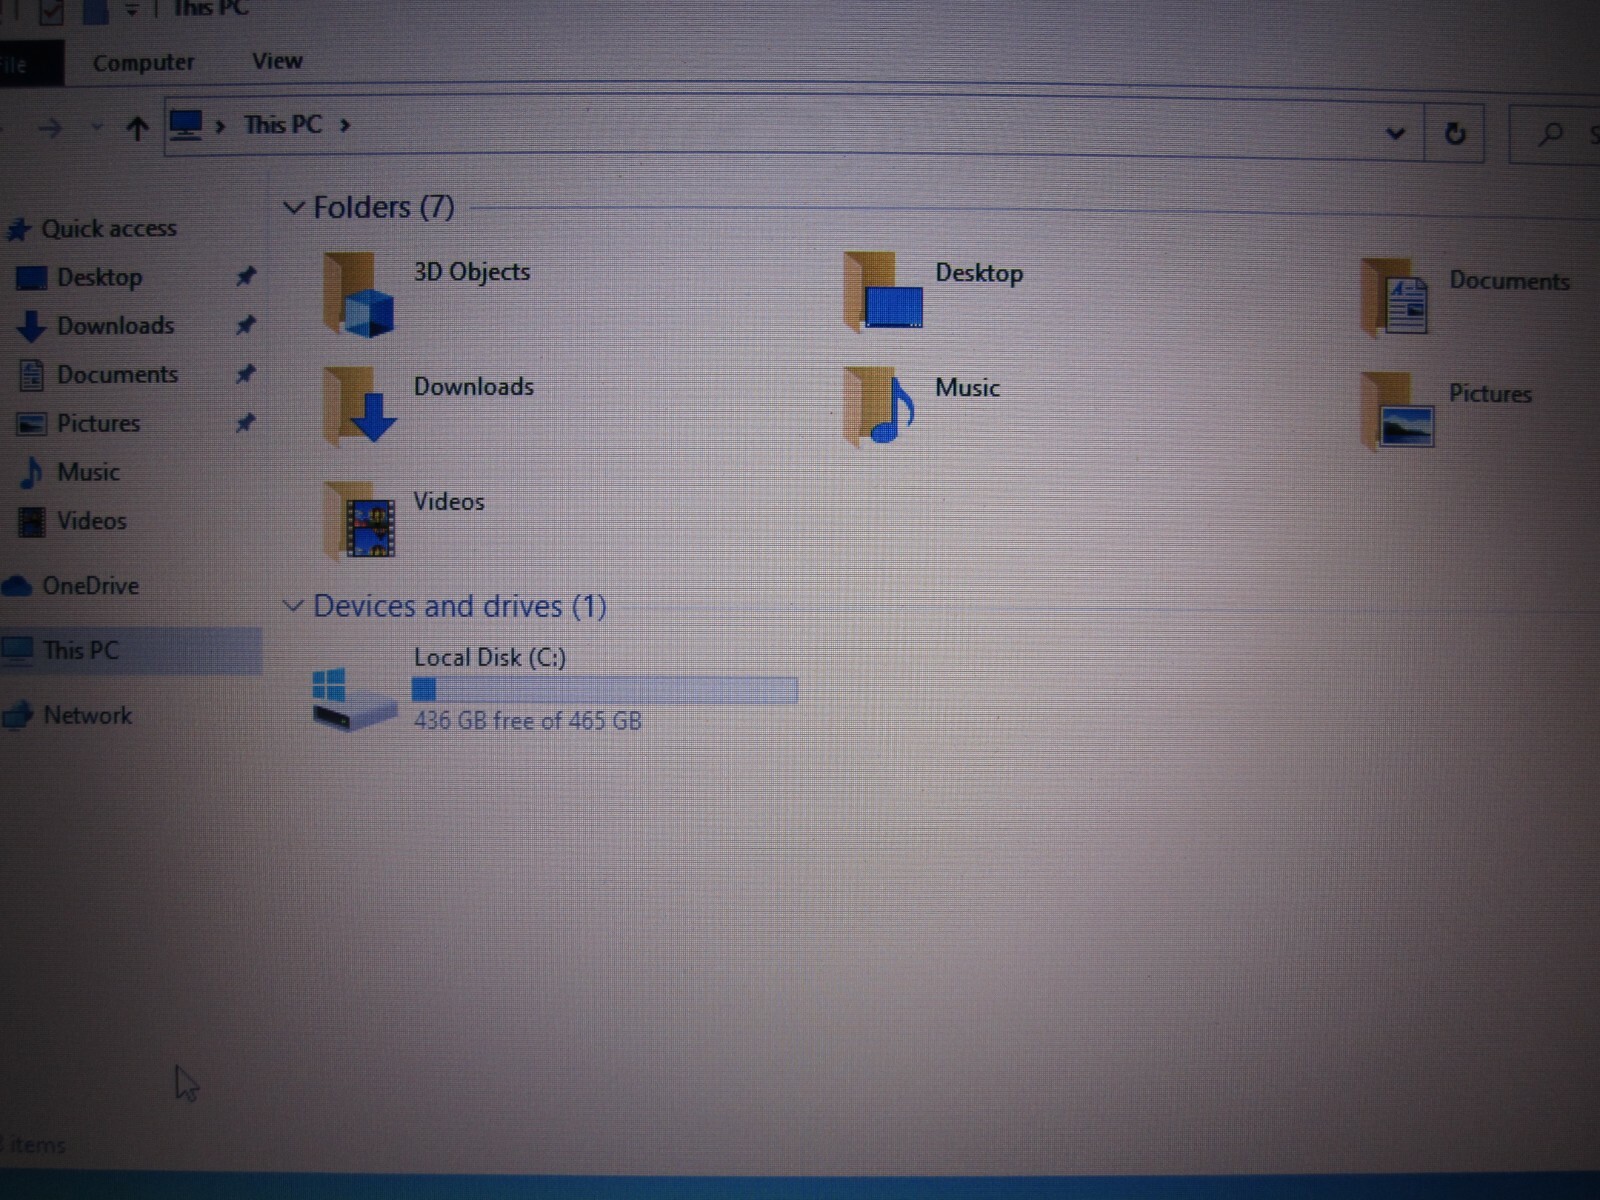Select the Local Disk (C:) drive icon
The image size is (1600, 1200).
(353, 699)
